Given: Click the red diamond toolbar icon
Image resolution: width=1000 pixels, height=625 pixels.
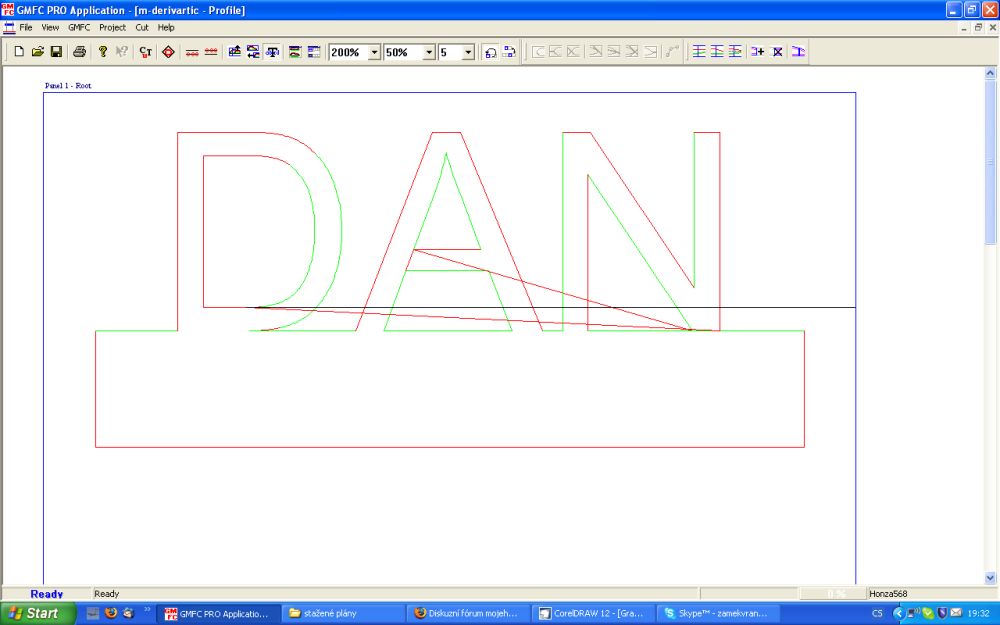Looking at the screenshot, I should point(168,51).
